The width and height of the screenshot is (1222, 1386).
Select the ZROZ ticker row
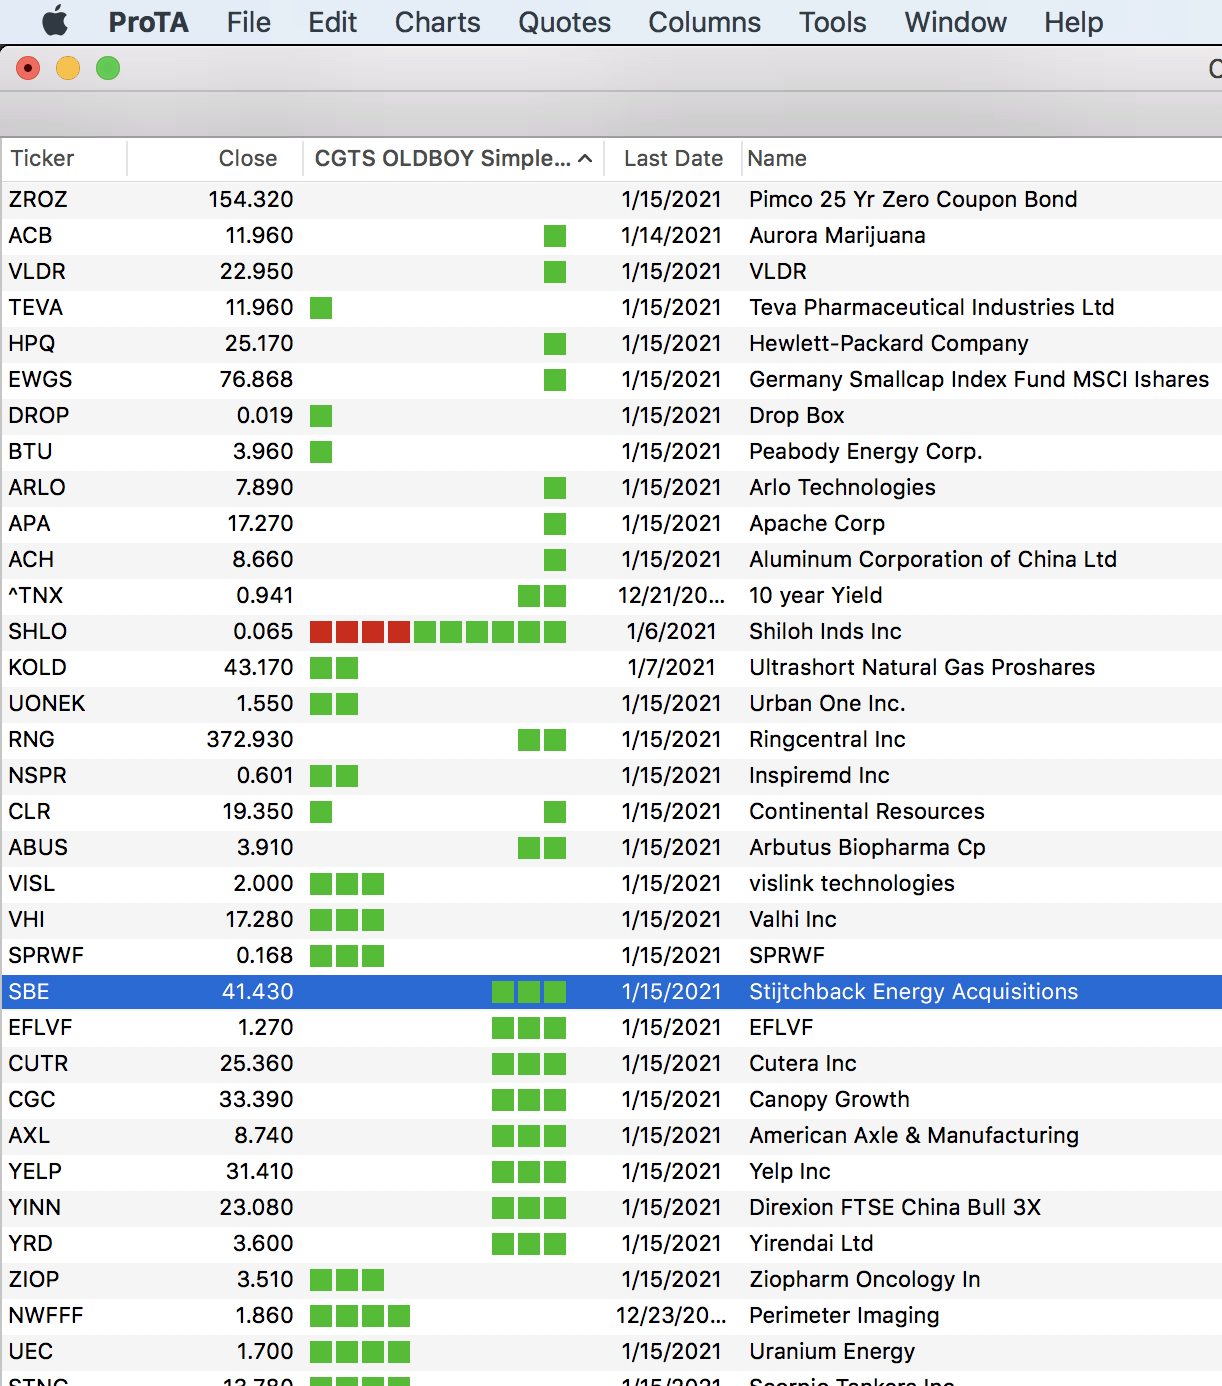point(611,199)
